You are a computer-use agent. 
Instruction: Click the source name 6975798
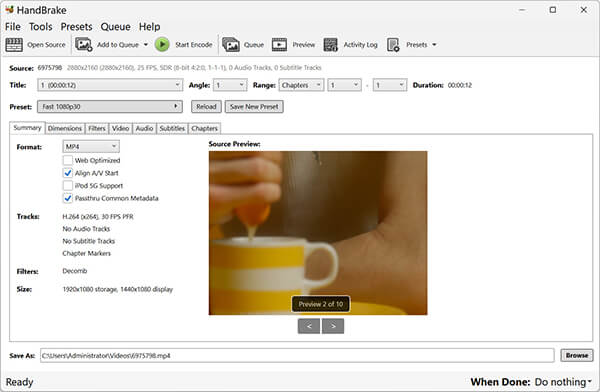point(50,68)
